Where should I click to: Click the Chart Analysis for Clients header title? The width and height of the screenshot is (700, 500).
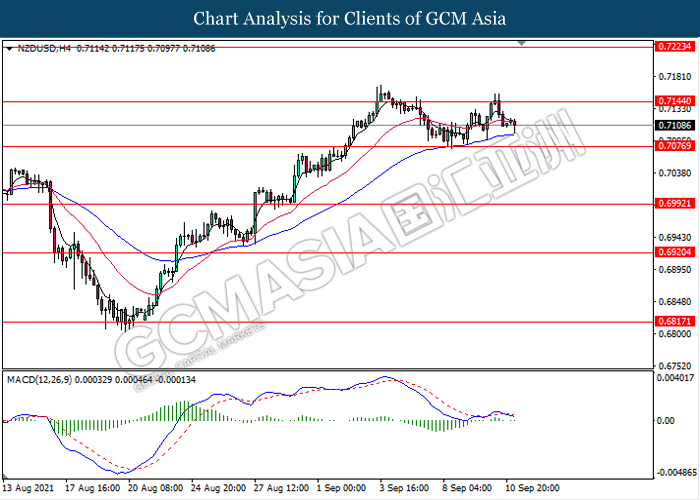coord(350,19)
